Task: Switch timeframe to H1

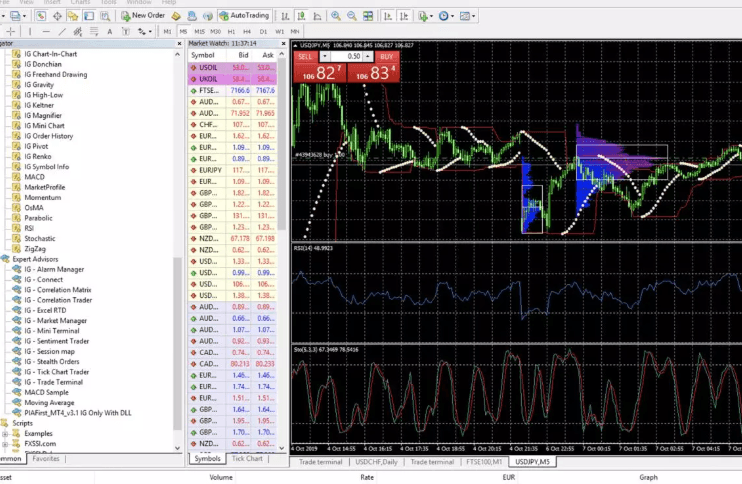Action: pyautogui.click(x=231, y=32)
